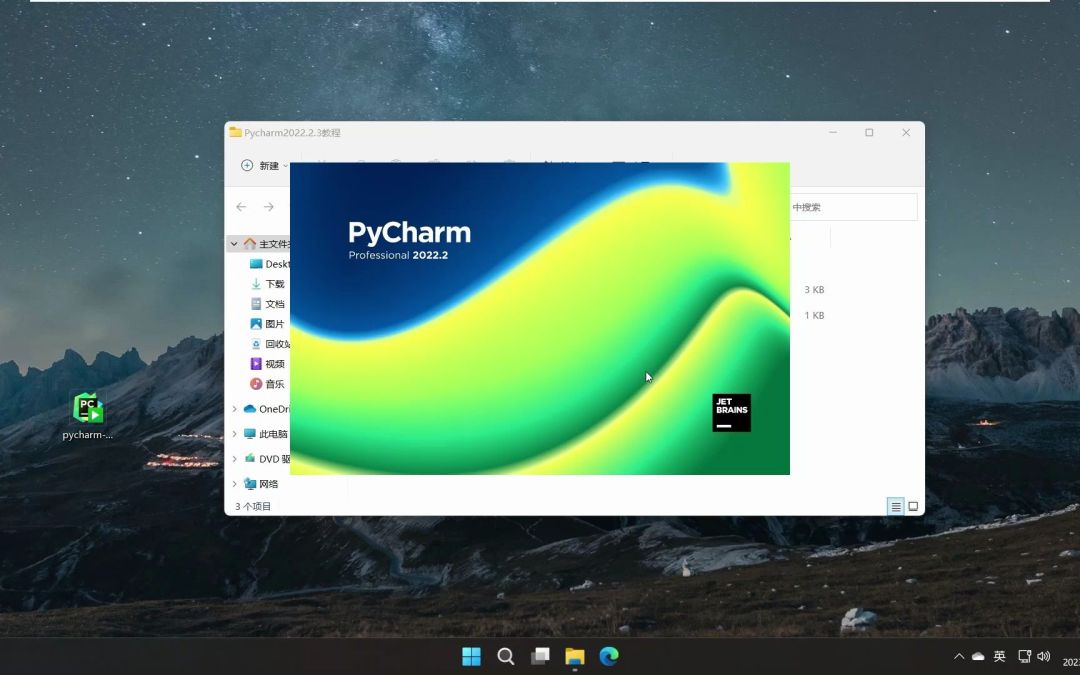Open the Videos folder in the sidebar

click(270, 363)
